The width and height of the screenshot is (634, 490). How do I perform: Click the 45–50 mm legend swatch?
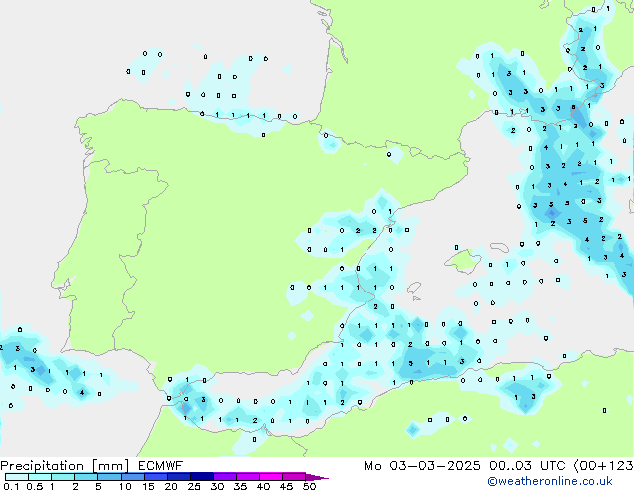(294, 477)
